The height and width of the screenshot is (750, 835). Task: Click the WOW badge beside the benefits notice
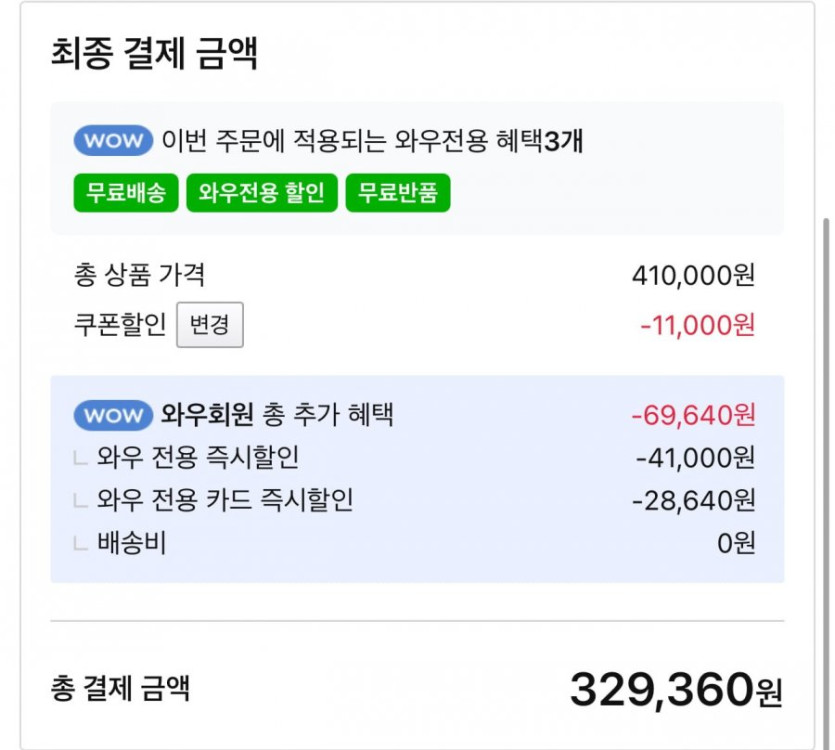112,141
